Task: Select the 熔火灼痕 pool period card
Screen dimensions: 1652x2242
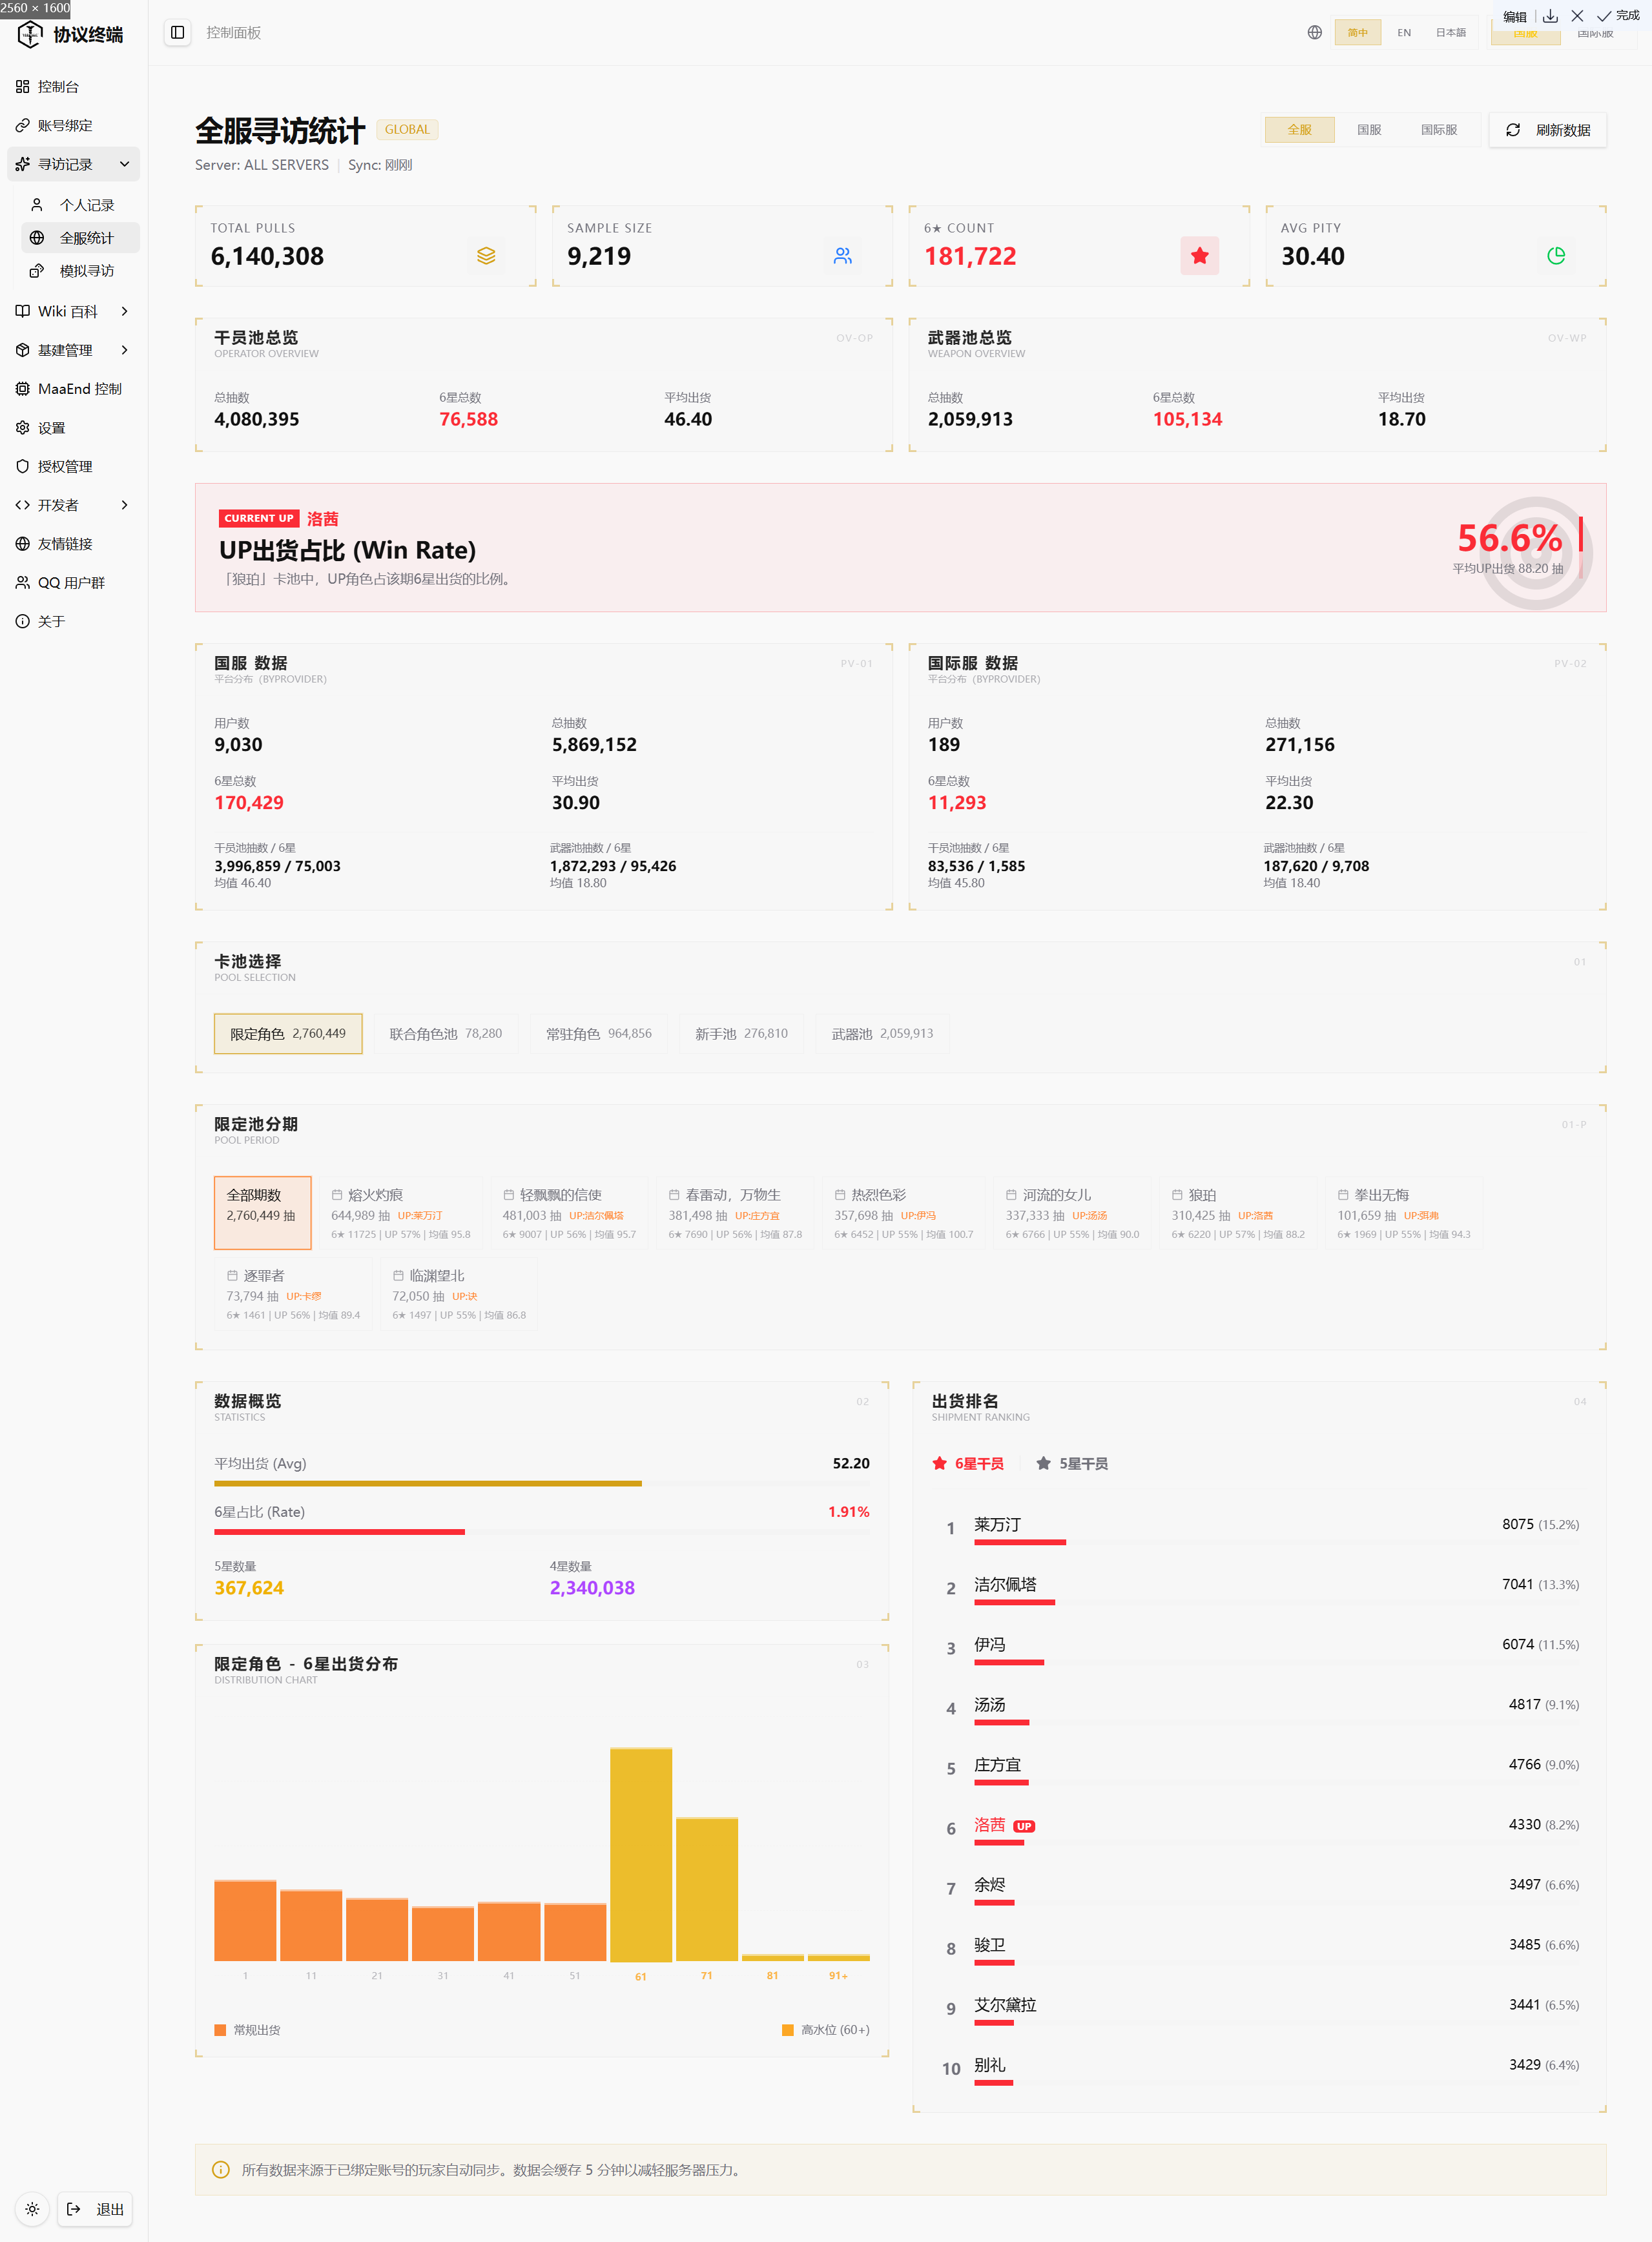Action: point(400,1213)
